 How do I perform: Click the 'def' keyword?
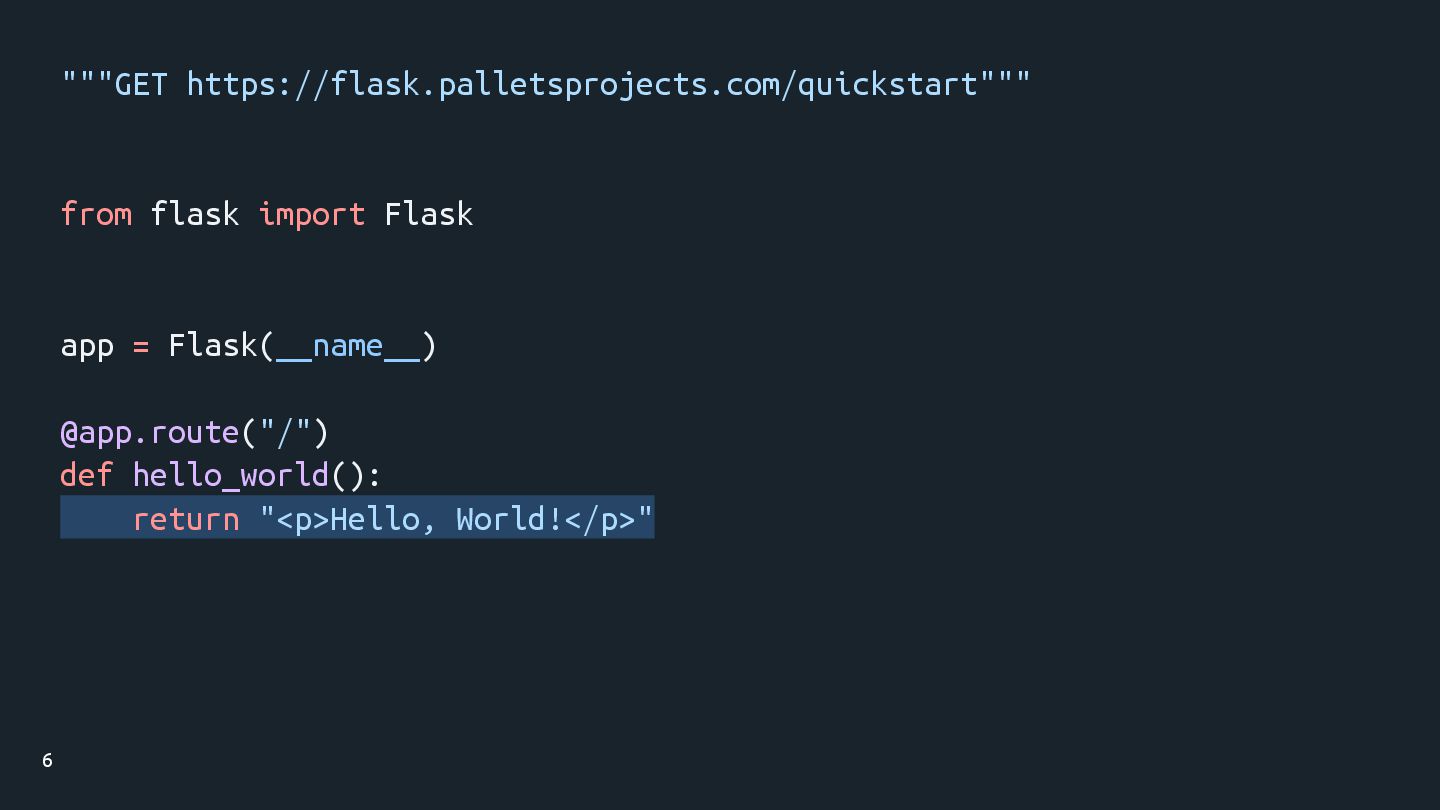pyautogui.click(x=87, y=474)
